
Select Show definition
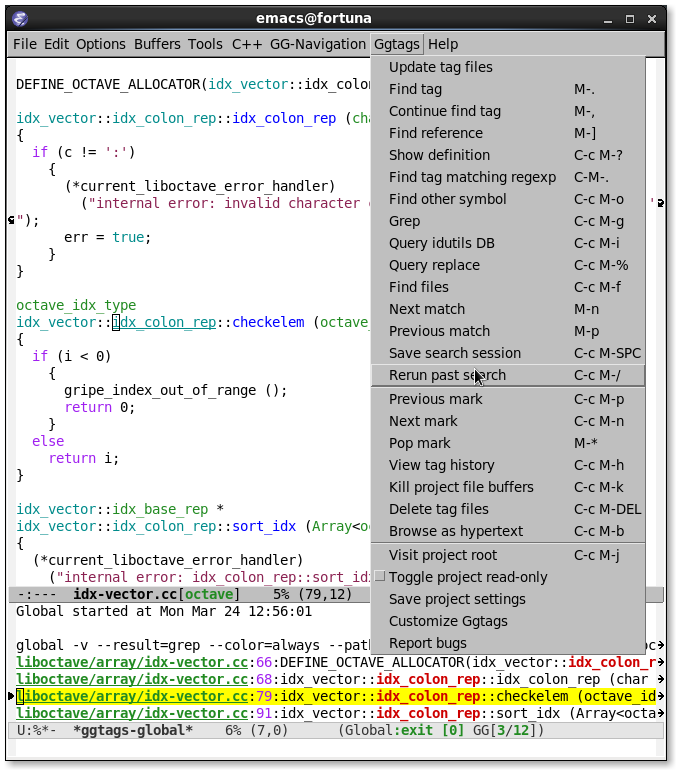click(x=508, y=155)
